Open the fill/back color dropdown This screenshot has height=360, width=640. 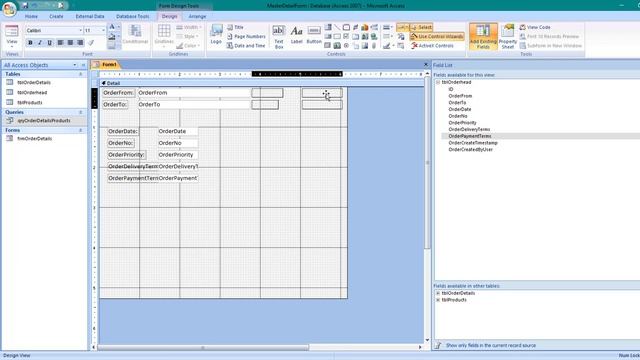(119, 37)
